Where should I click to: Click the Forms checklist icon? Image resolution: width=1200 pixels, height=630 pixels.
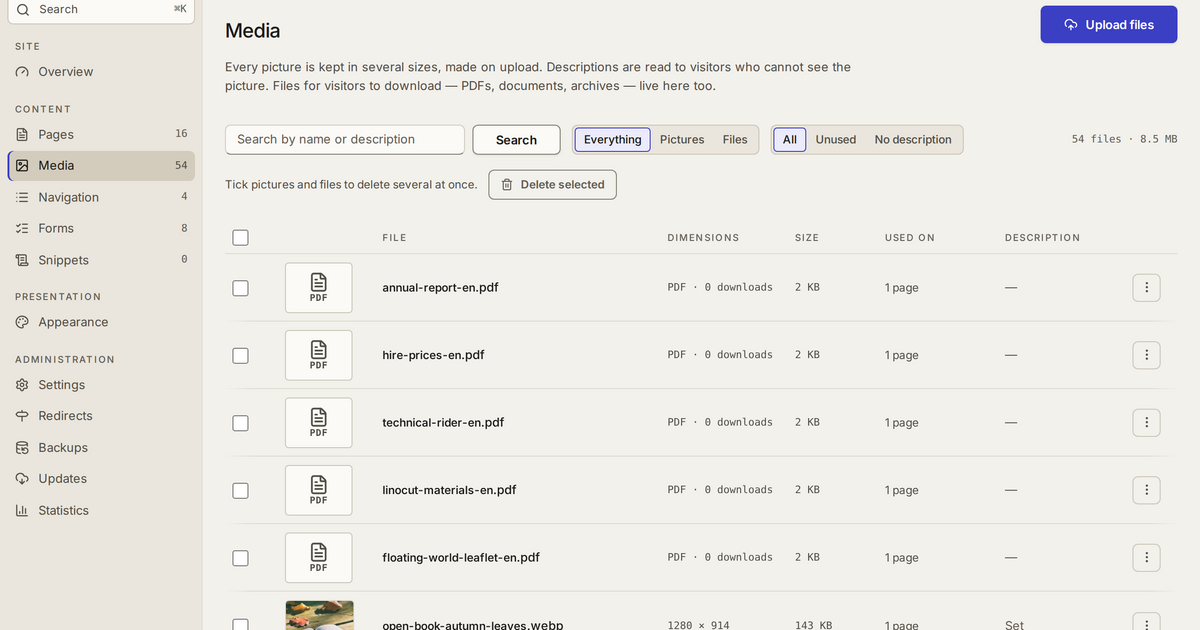(x=22, y=229)
